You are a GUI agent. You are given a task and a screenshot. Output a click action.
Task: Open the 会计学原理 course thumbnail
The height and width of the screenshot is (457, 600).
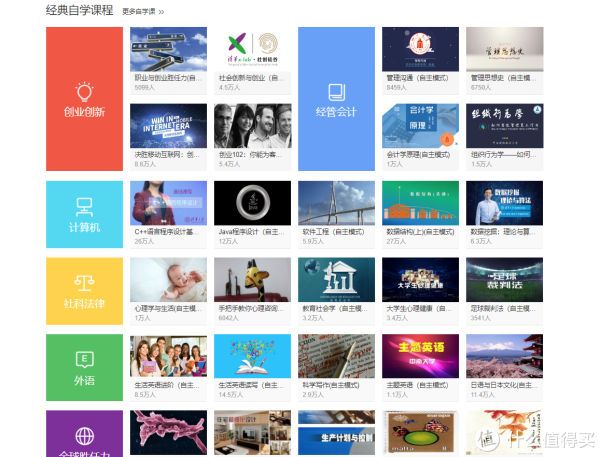[x=420, y=125]
